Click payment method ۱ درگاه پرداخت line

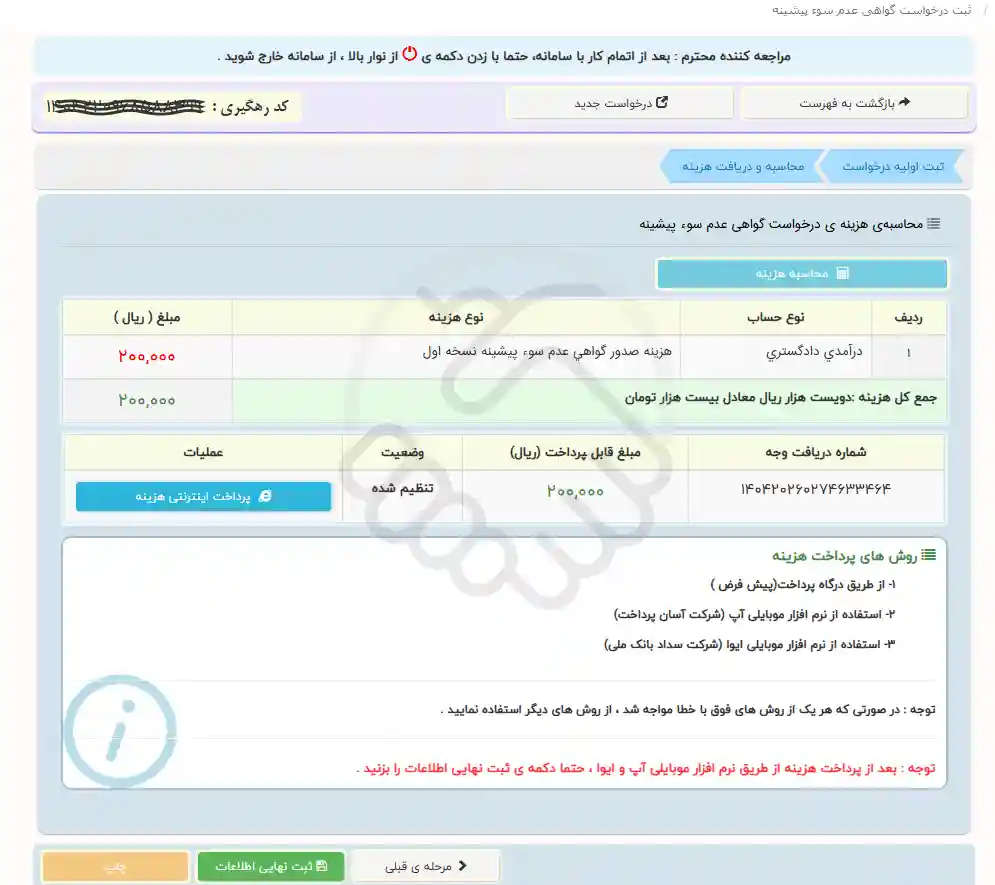click(x=803, y=584)
